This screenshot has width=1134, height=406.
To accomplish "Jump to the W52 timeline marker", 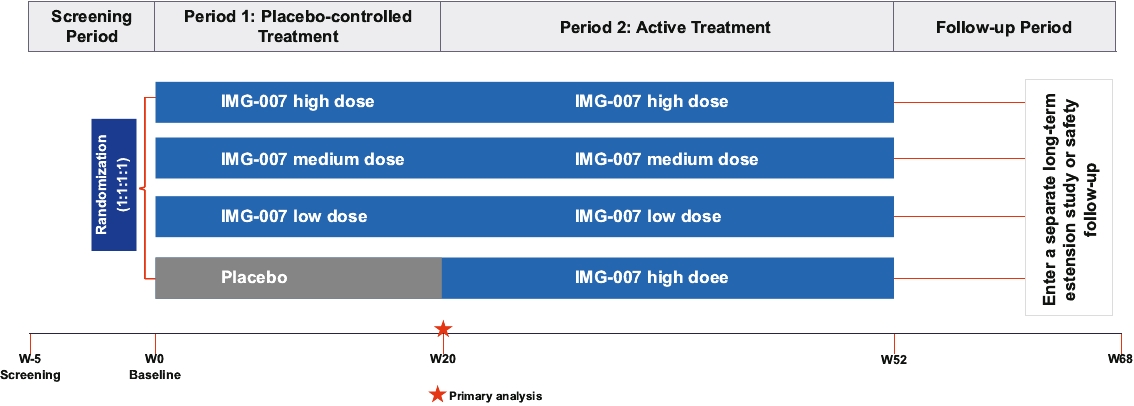I will click(x=893, y=359).
